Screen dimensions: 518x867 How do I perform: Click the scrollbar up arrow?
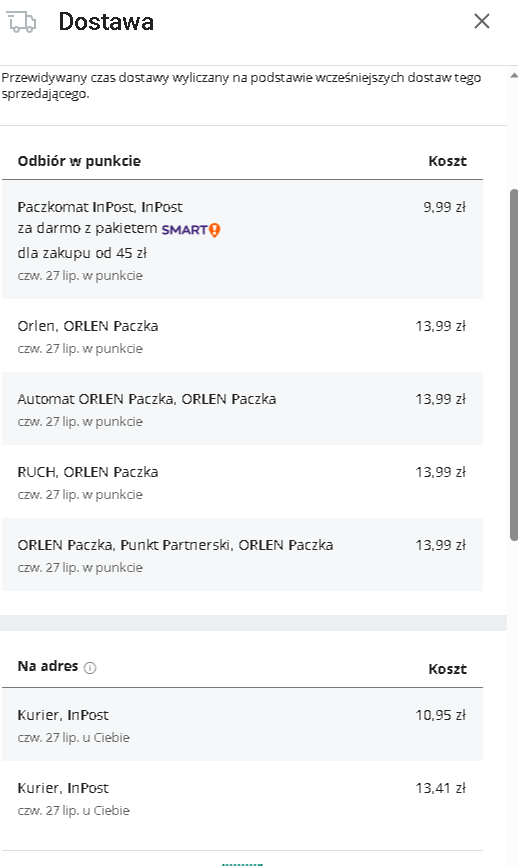coord(513,75)
